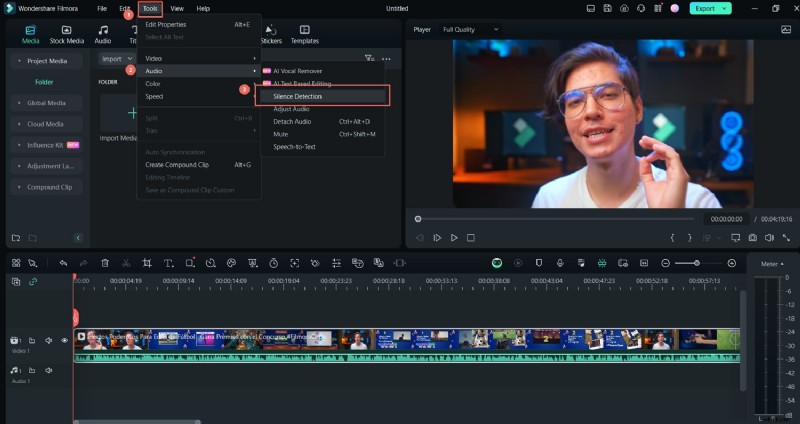Mute the Audio 1 track
The width and height of the screenshot is (800, 424).
[x=48, y=370]
